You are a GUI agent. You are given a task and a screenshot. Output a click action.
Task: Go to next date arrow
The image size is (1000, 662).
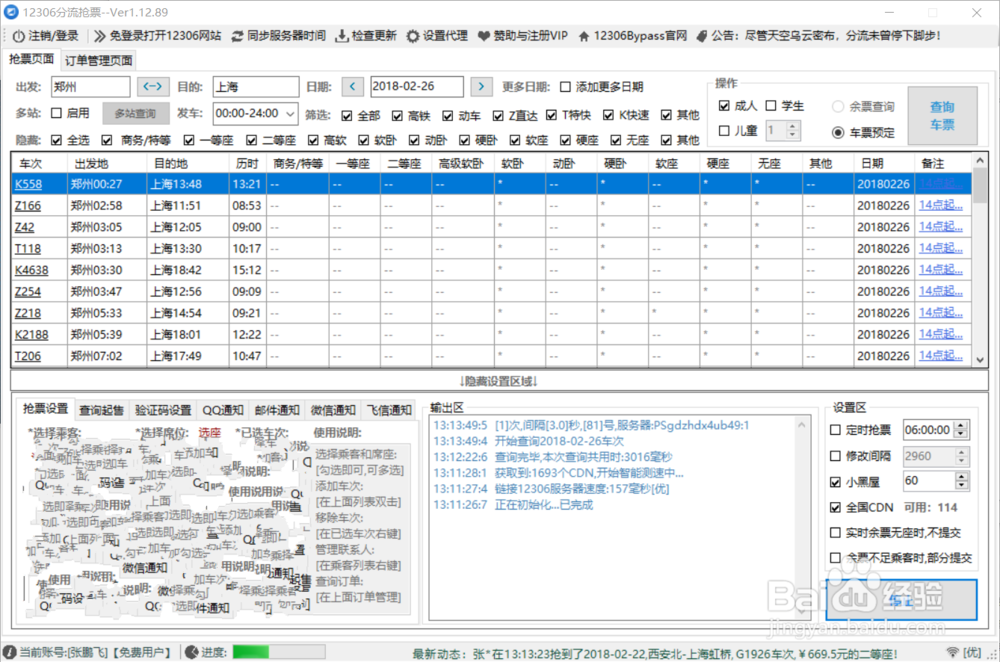click(x=482, y=86)
